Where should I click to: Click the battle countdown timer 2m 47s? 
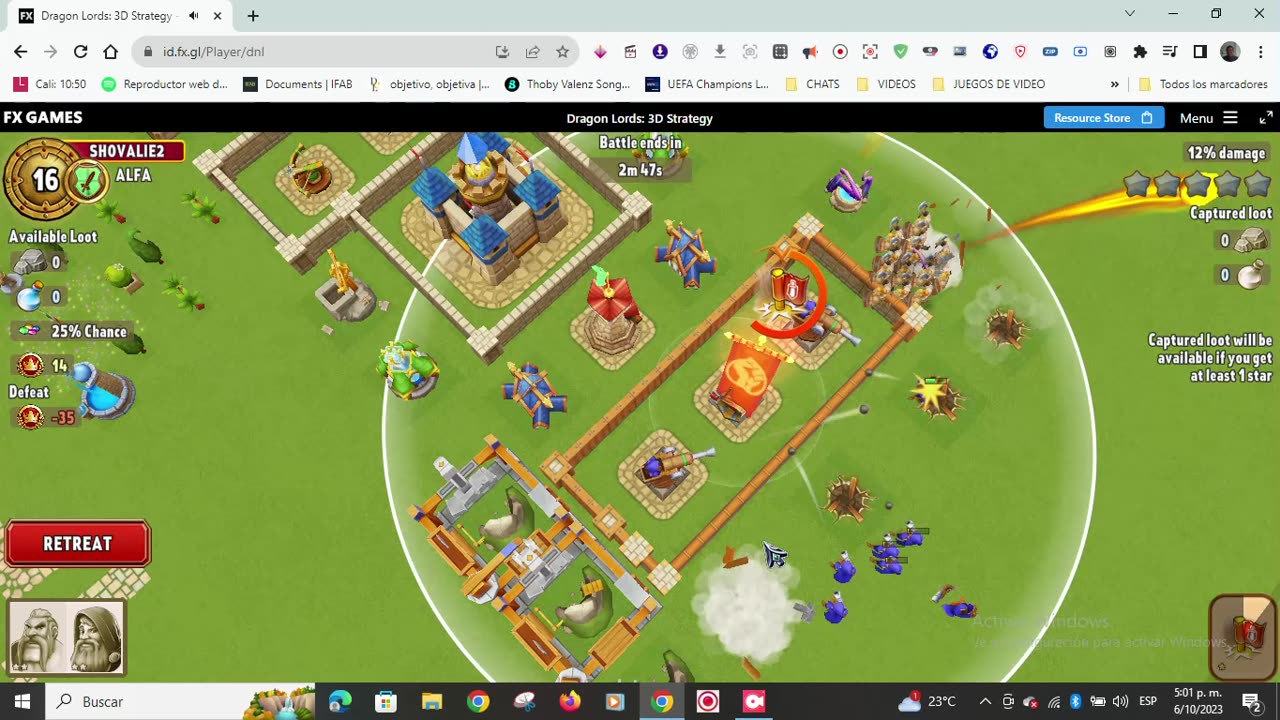[x=640, y=170]
